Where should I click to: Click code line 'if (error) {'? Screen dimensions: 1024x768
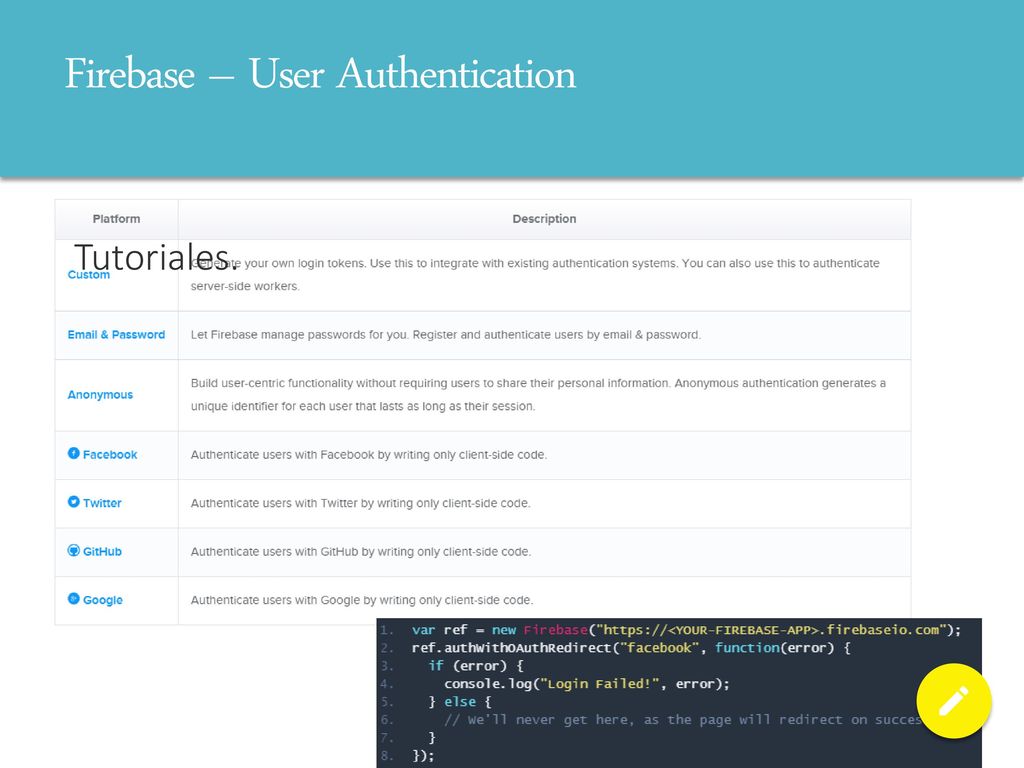[476, 666]
